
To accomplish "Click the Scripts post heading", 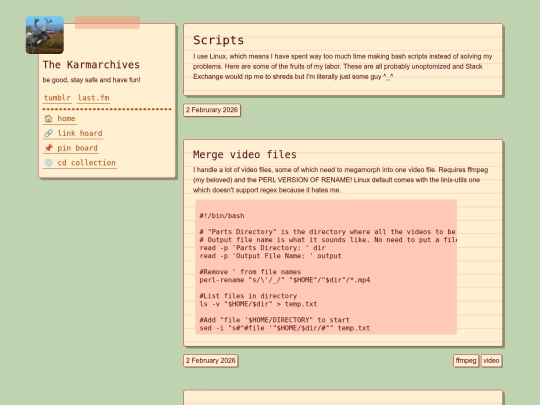I will click(x=218, y=40).
